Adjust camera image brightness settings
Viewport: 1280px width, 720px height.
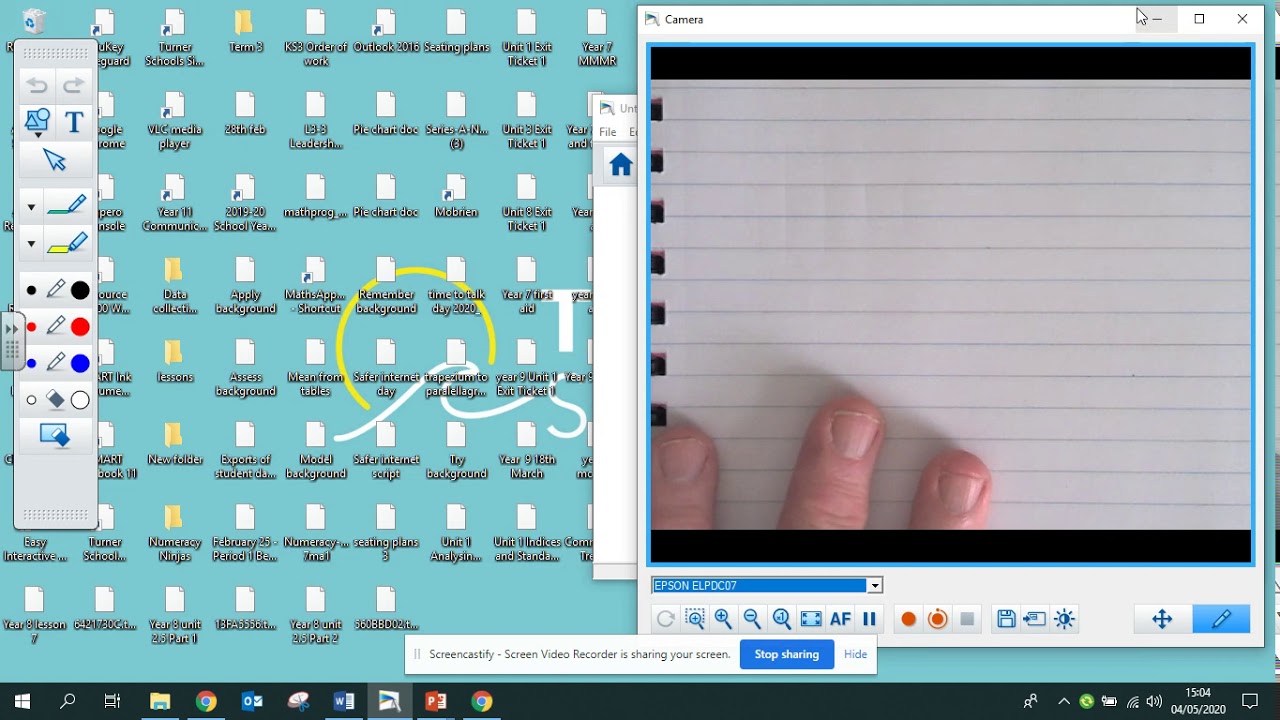(x=1064, y=619)
